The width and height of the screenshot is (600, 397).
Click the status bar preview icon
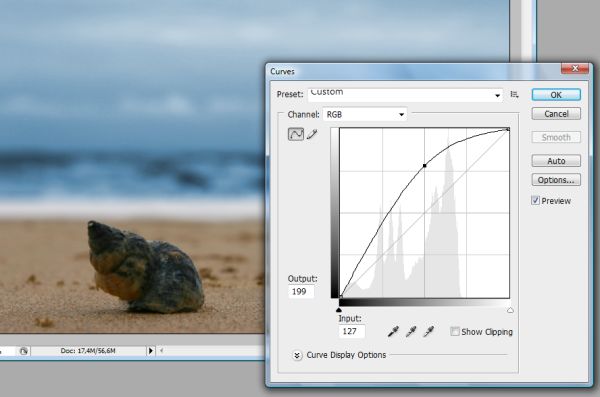[24, 351]
